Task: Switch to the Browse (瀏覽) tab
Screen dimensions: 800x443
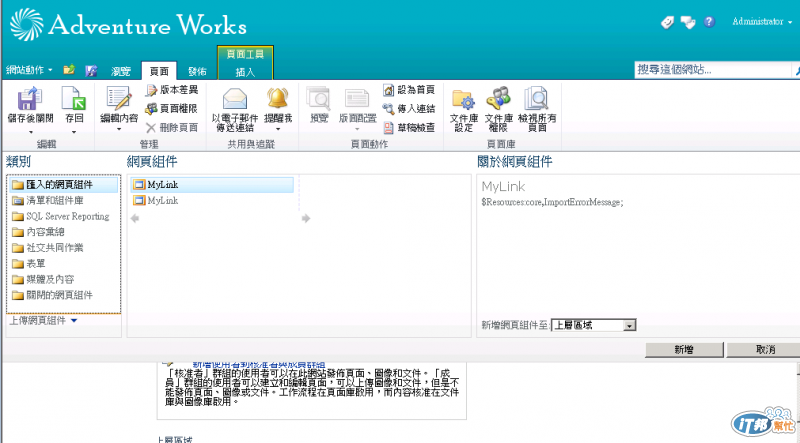Action: (x=121, y=71)
